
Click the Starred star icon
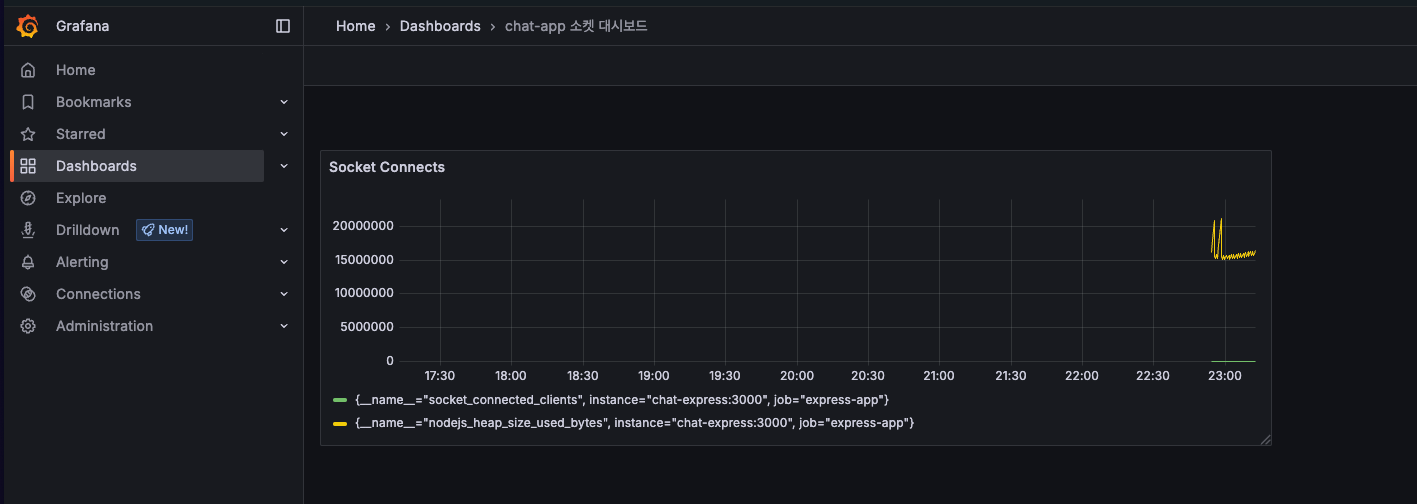click(28, 134)
